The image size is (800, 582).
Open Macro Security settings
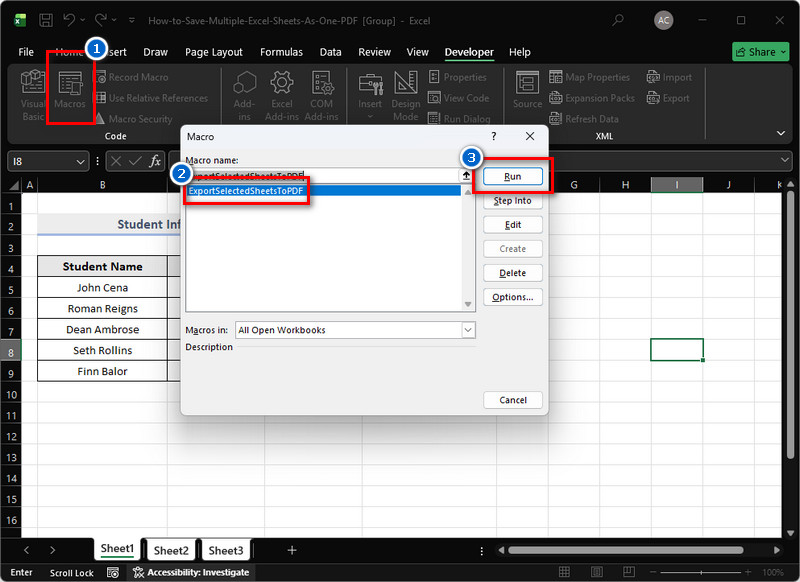[x=134, y=118]
